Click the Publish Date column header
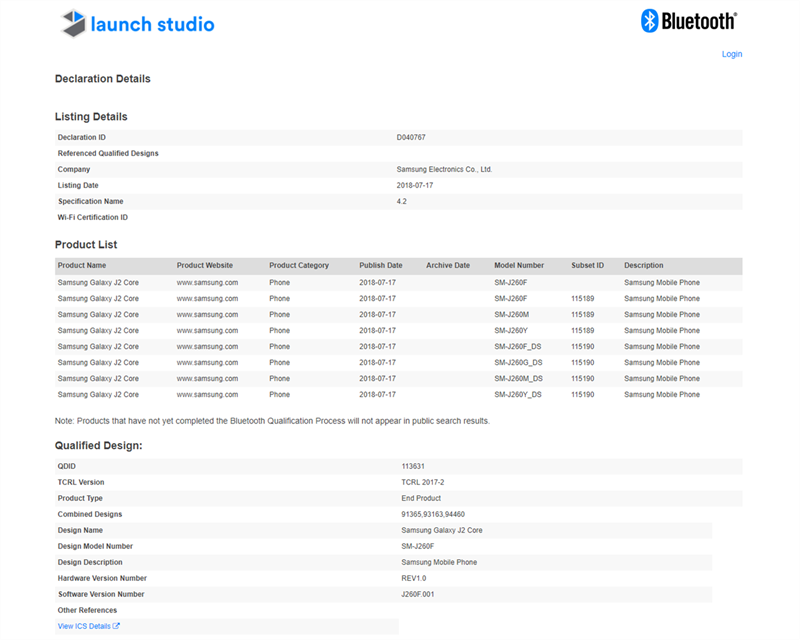This screenshot has height=640, width=800. 380,265
